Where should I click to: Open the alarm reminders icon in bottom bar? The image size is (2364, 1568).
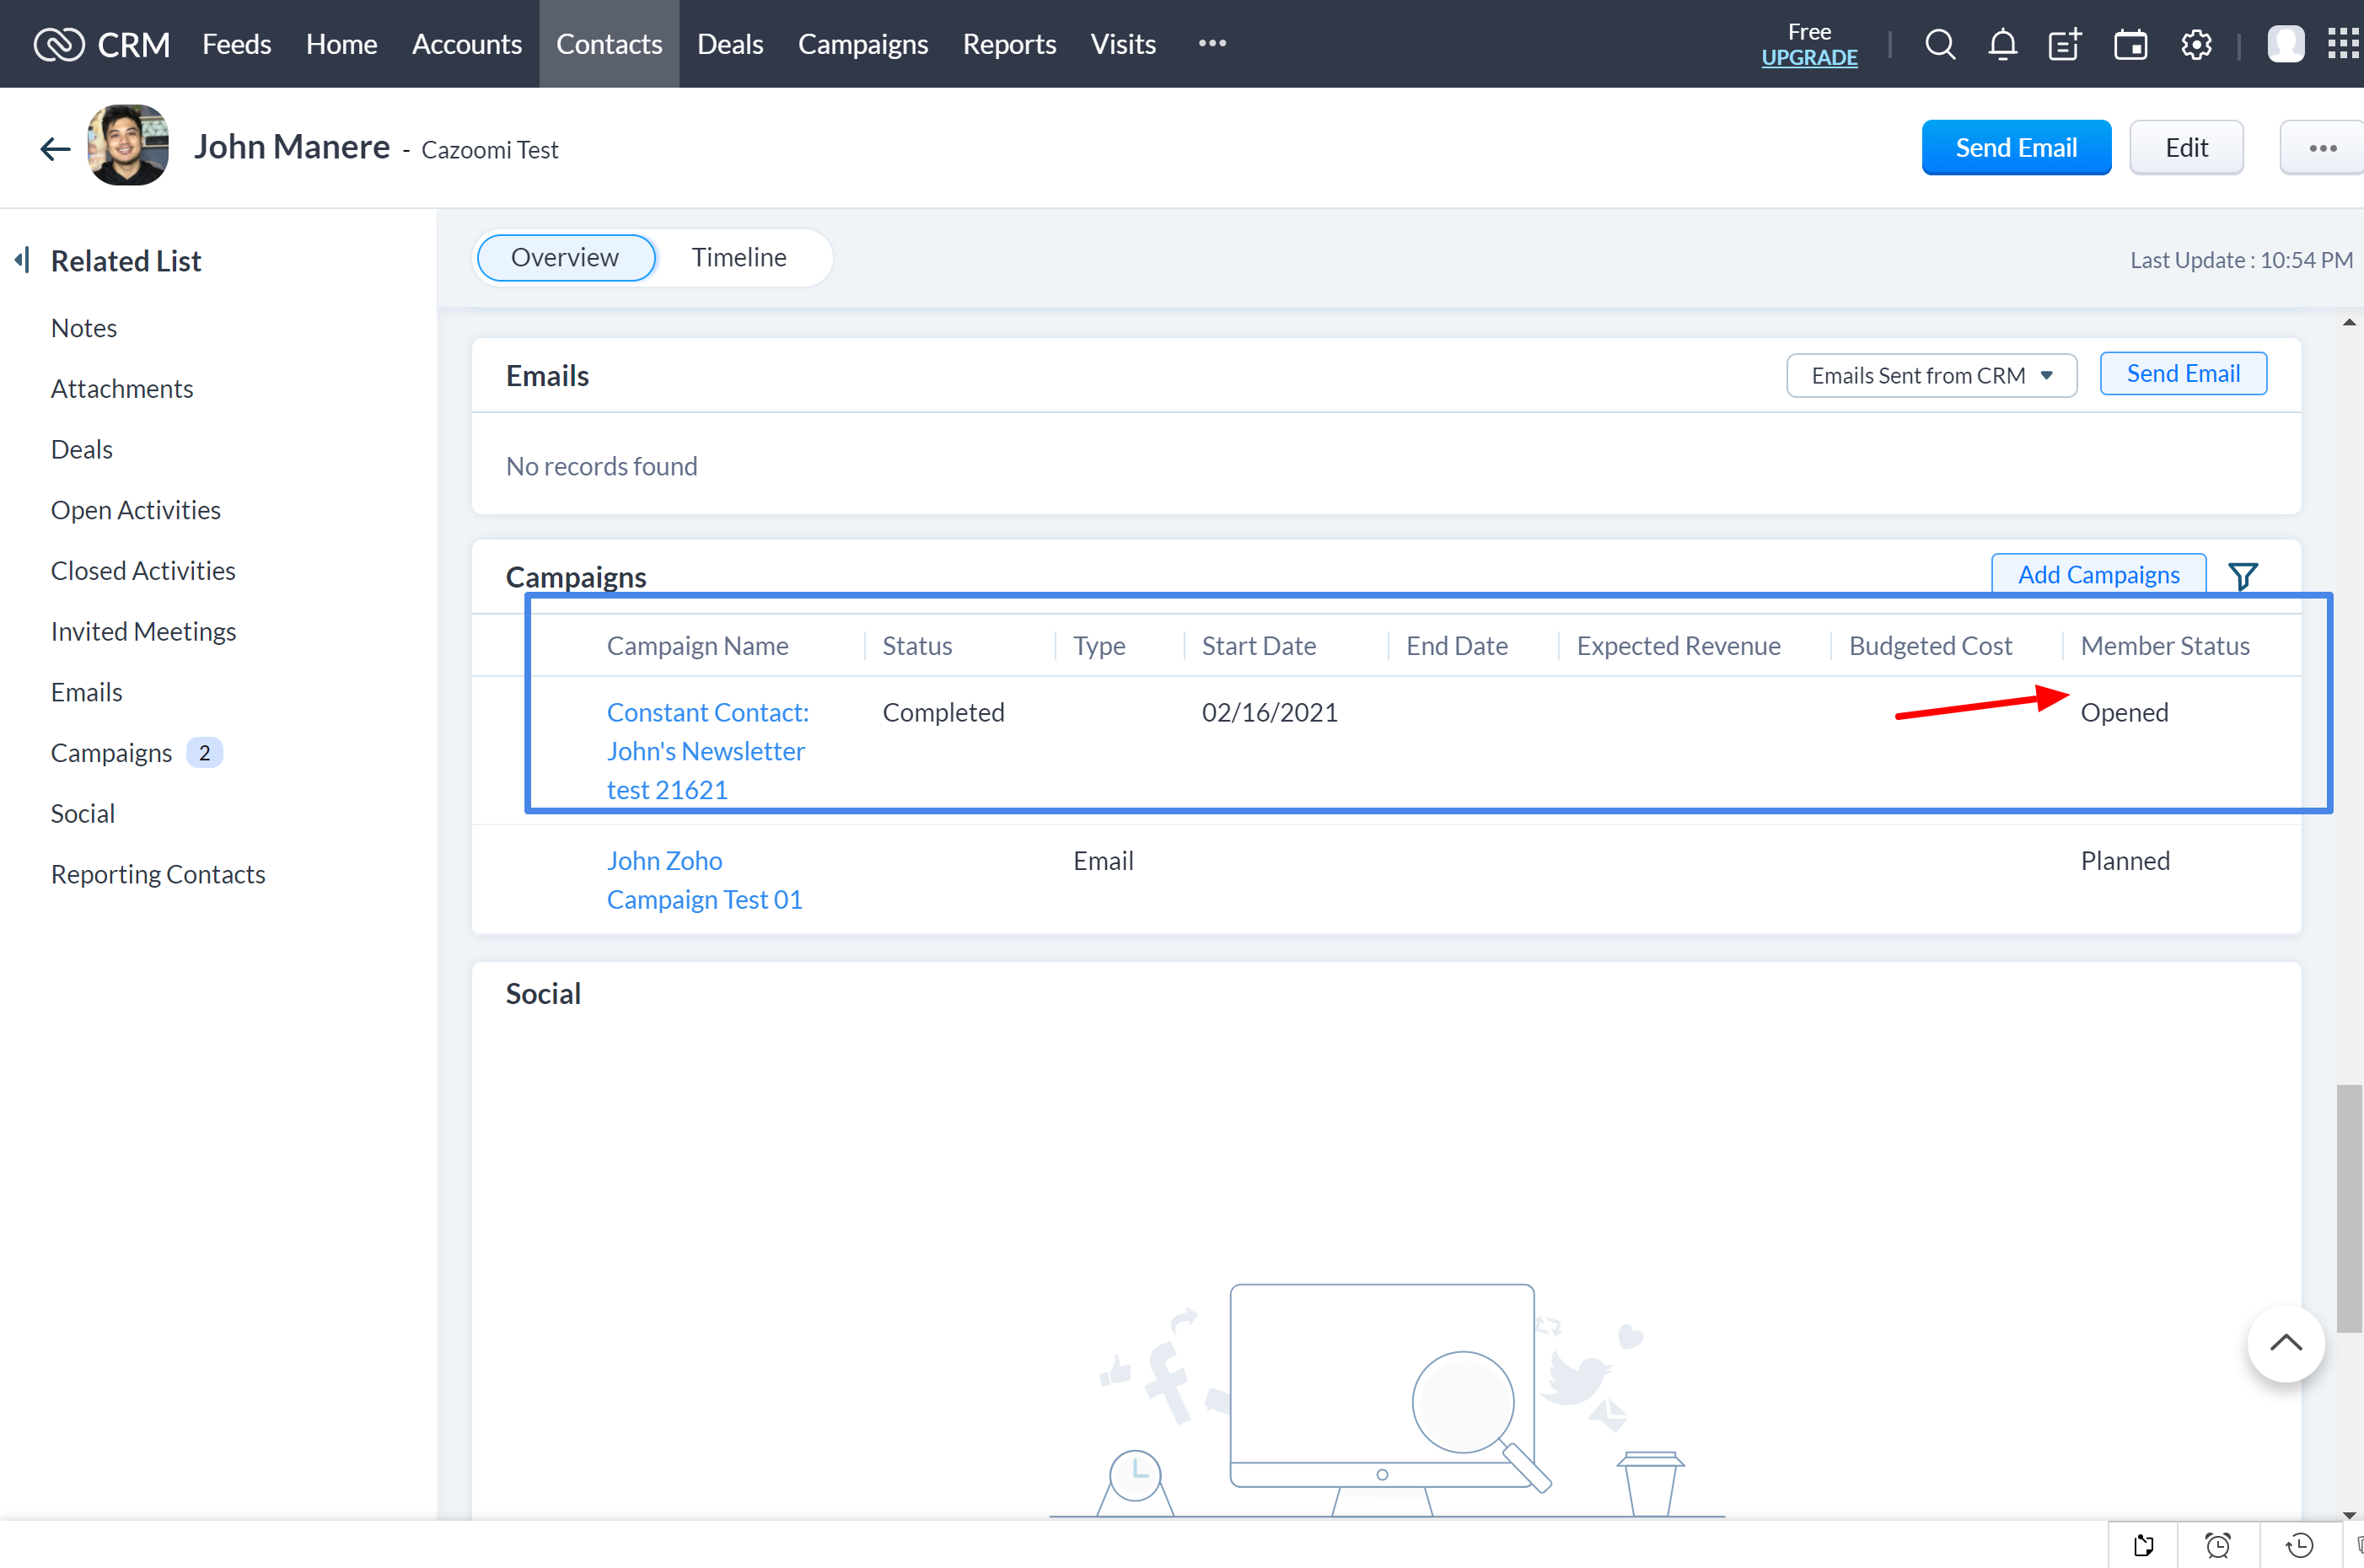(x=2218, y=1544)
